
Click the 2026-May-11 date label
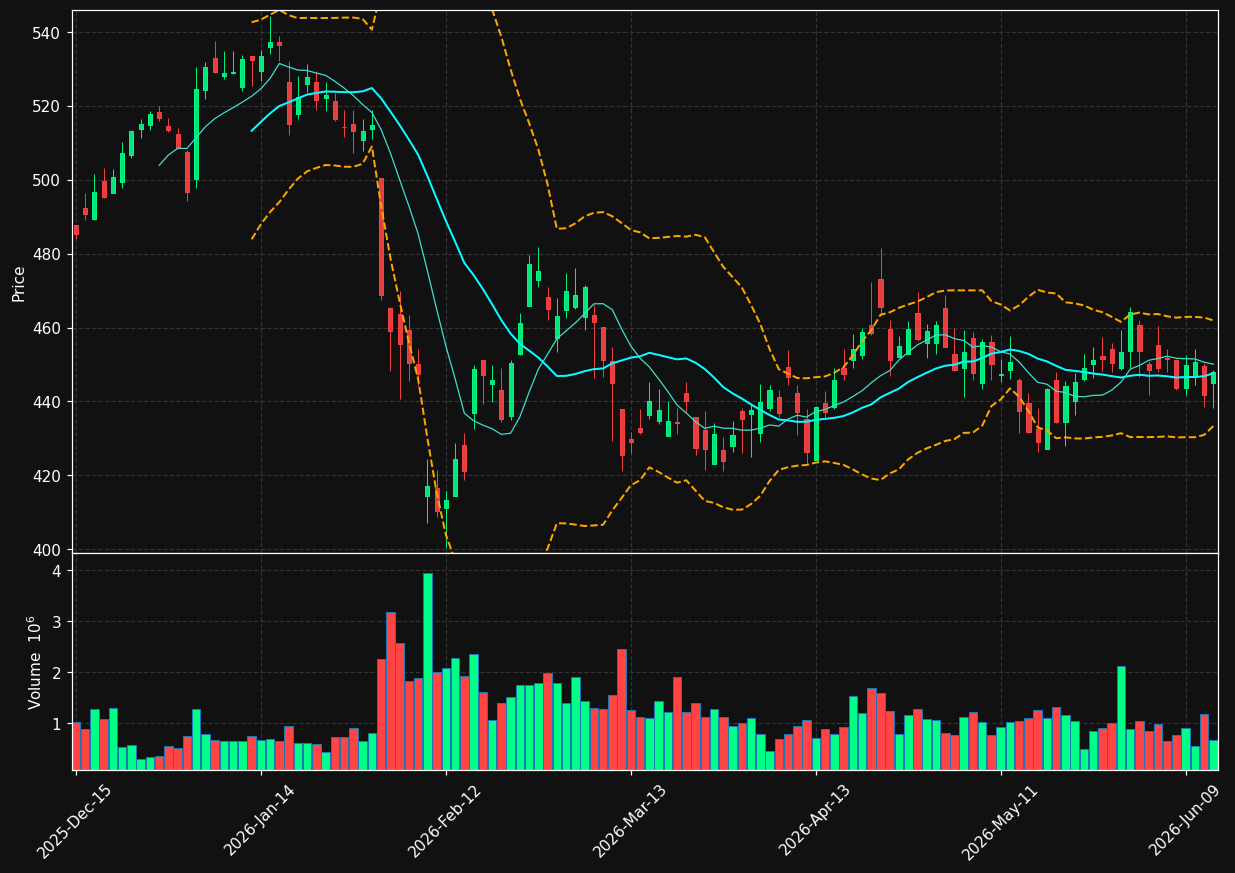[1000, 821]
